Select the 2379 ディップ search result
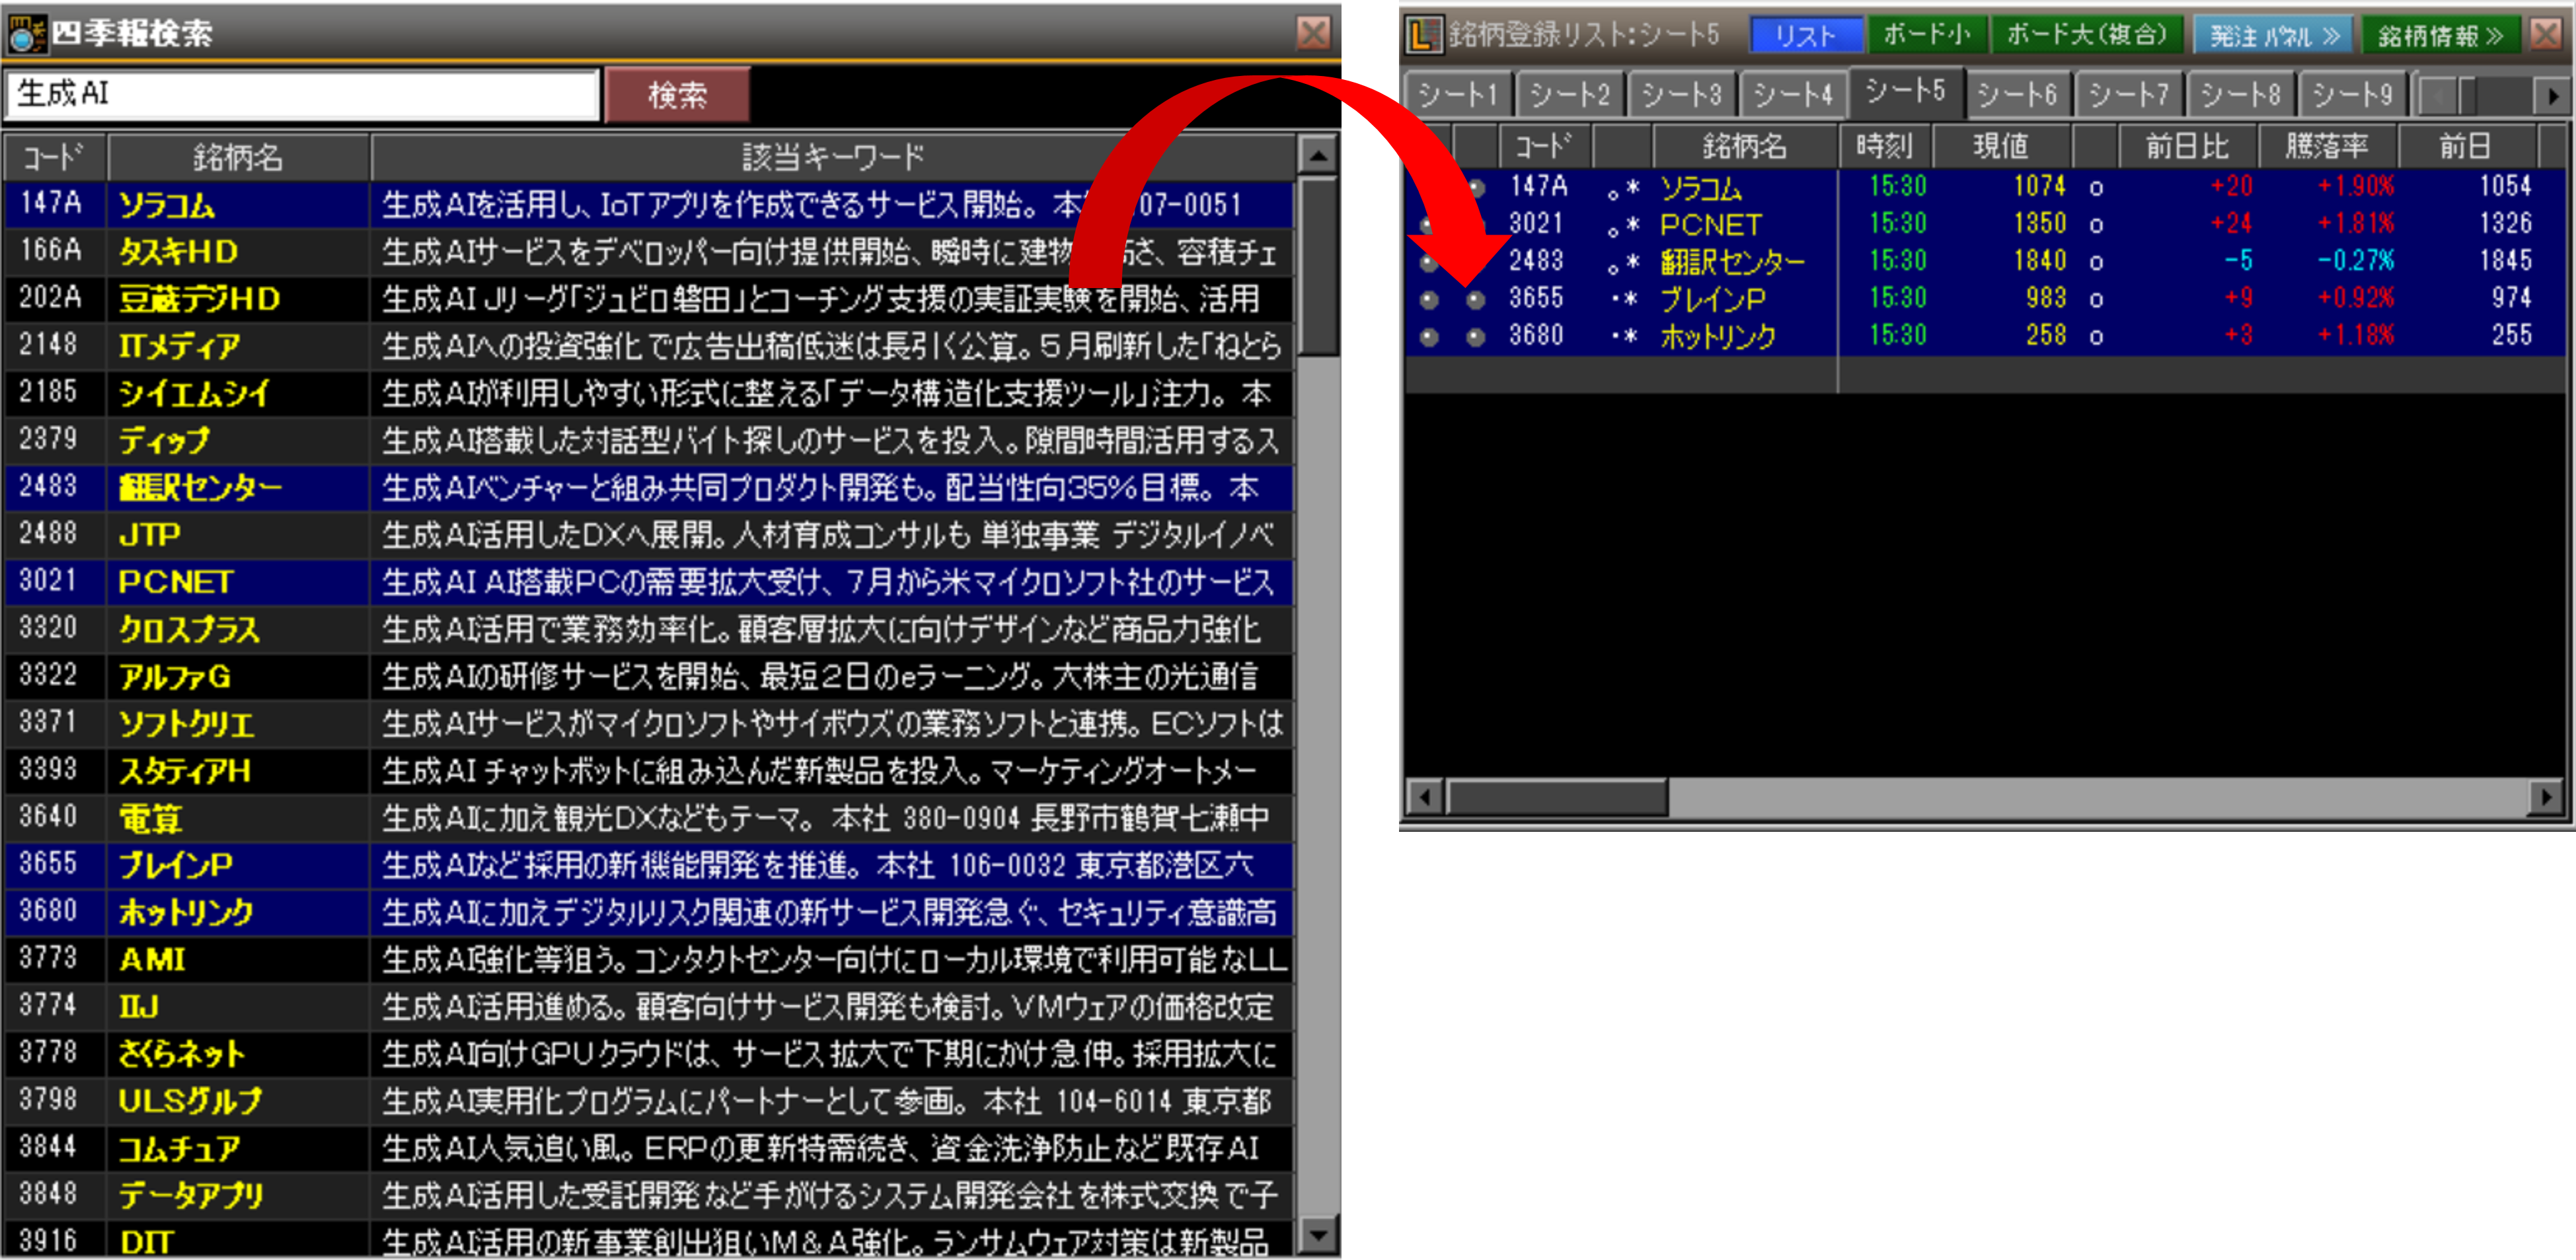The height and width of the screenshot is (1260, 2576). click(x=648, y=440)
